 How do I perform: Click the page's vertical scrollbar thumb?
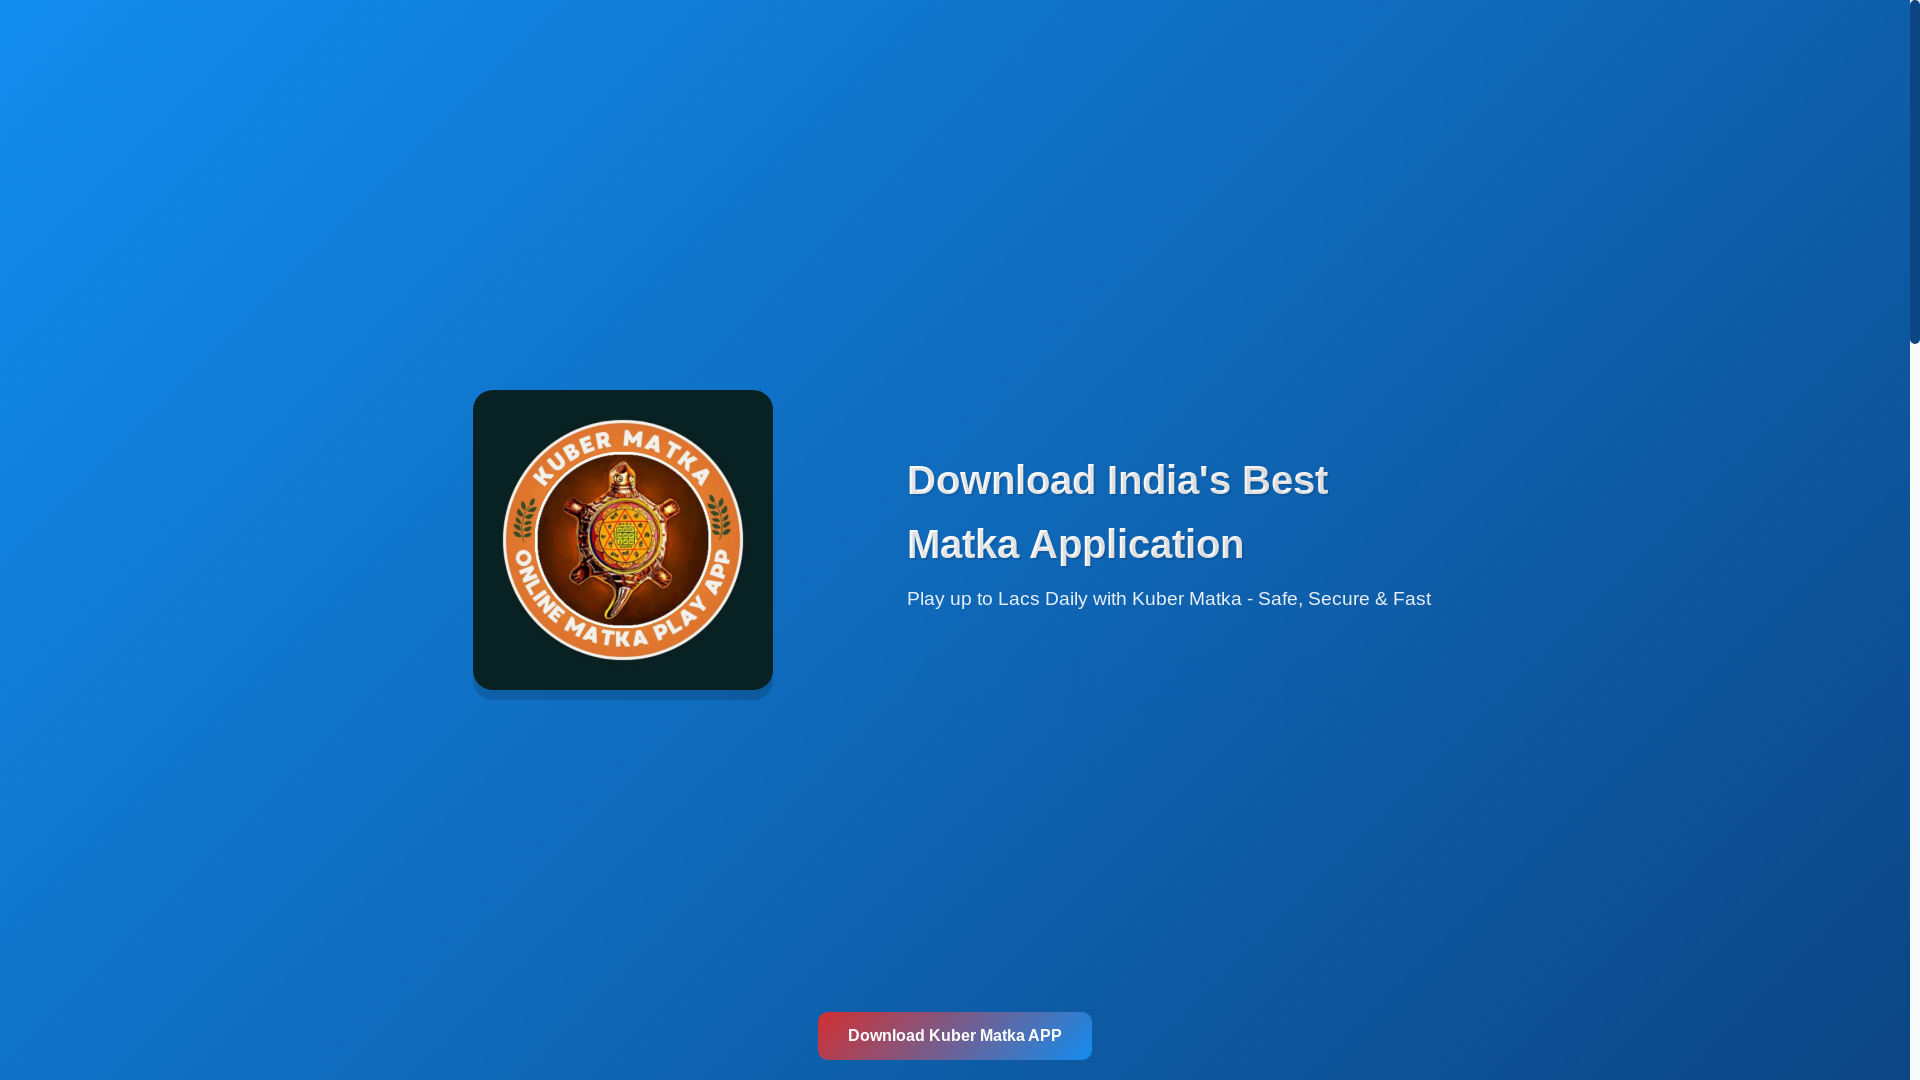coord(1914,172)
